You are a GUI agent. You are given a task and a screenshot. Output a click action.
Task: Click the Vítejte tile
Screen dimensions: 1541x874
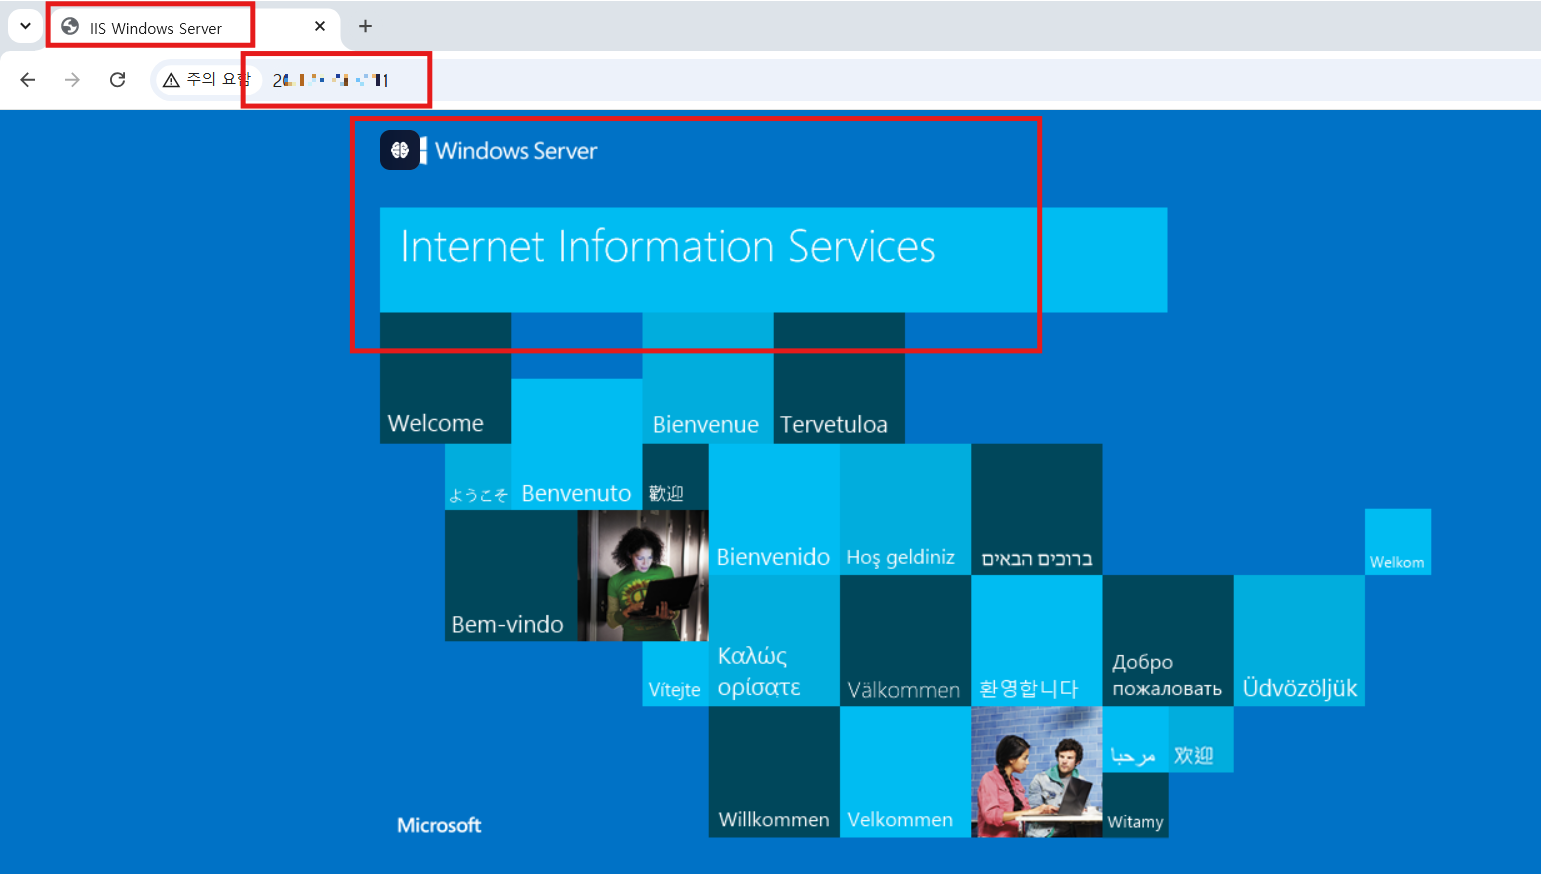675,674
